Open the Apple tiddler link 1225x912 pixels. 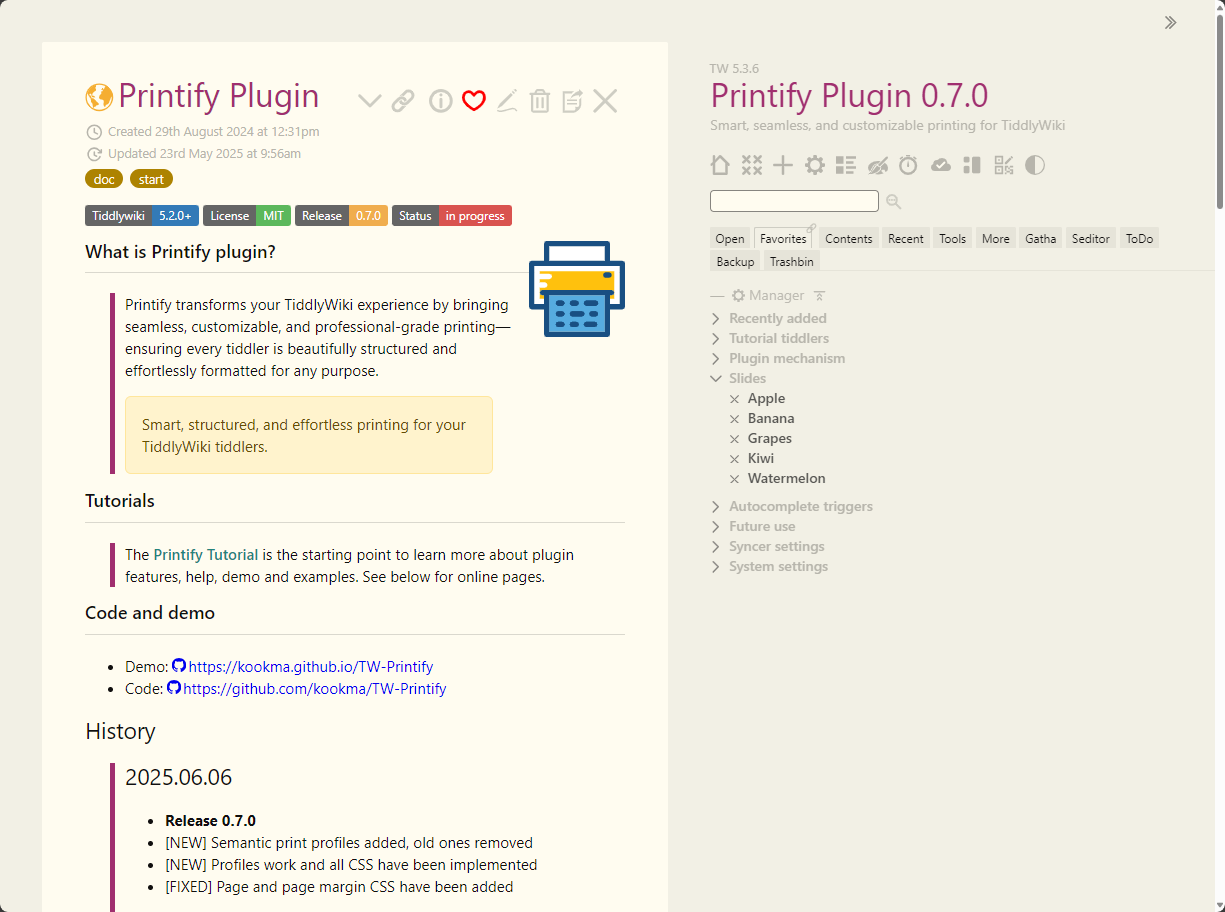point(766,398)
